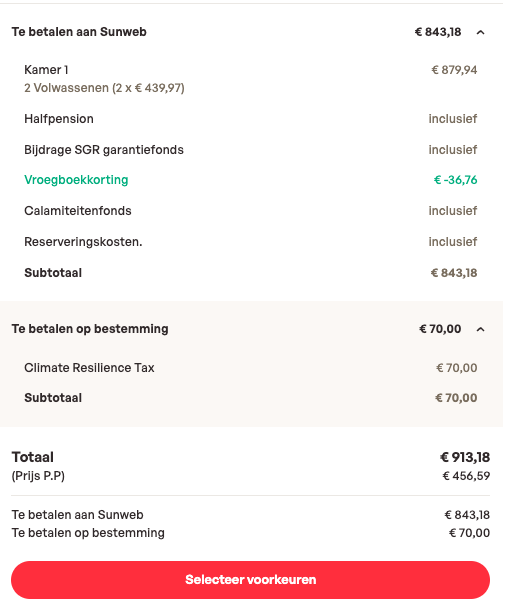Click the € 70,00 destination header amount
Screen dimensions: 511x612
pos(440,329)
